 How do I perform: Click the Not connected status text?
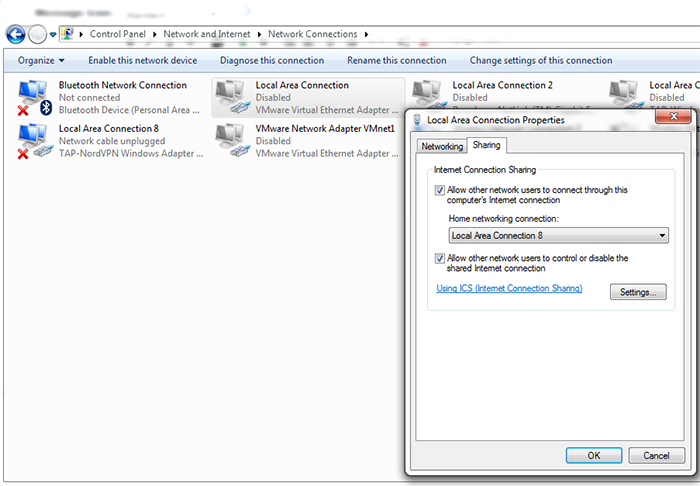(89, 97)
